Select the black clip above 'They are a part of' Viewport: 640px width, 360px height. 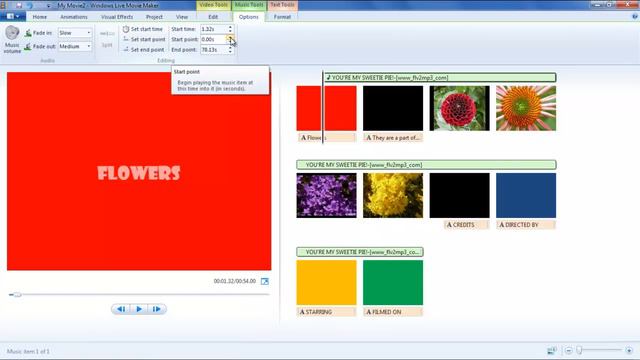point(393,108)
